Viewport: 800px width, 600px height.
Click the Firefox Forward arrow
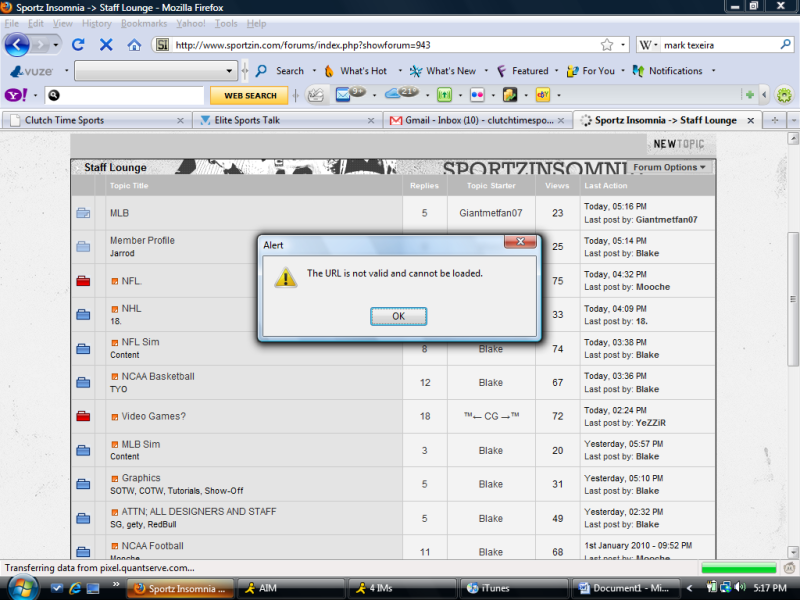click(39, 45)
